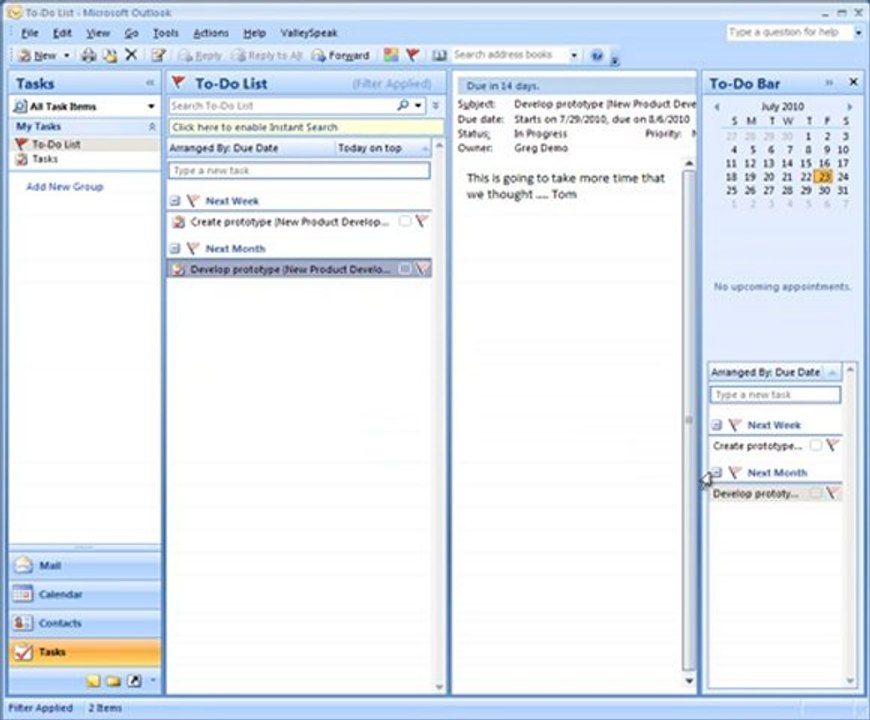
Task: Click the Delete X icon in toolbar
Action: click(x=131, y=54)
